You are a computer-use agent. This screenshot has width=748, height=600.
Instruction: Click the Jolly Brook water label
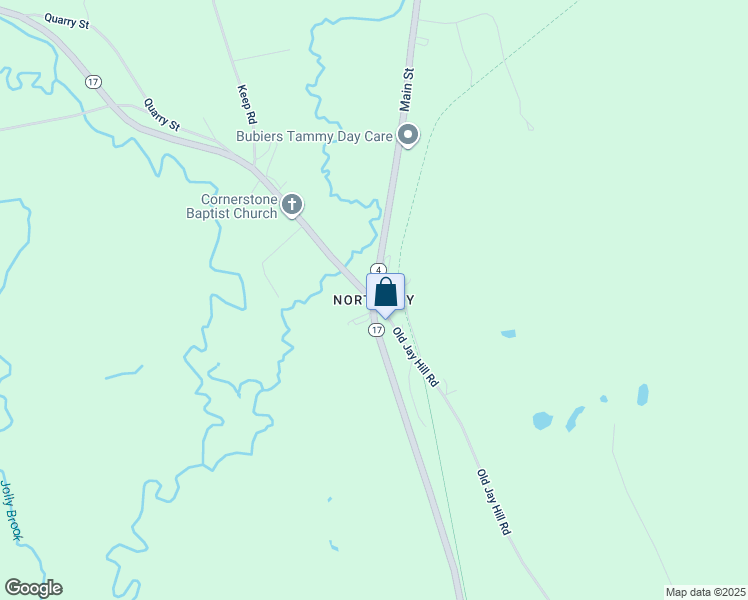(x=11, y=510)
